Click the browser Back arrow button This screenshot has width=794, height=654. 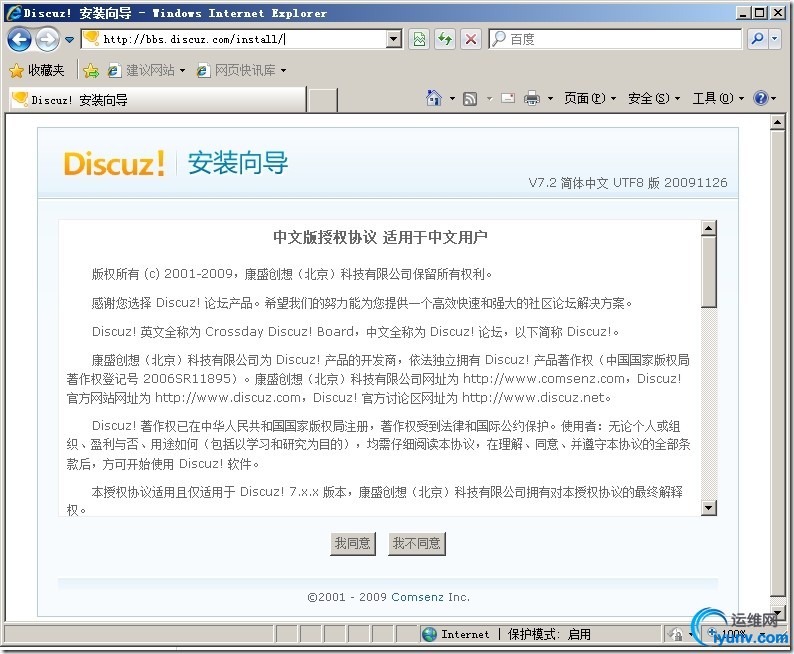[x=19, y=39]
